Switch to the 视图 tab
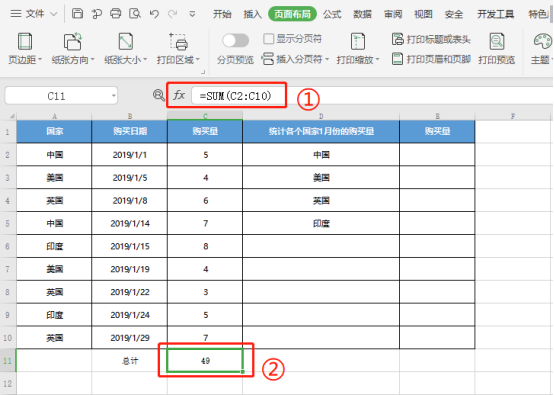This screenshot has height=395, width=554. (x=423, y=14)
